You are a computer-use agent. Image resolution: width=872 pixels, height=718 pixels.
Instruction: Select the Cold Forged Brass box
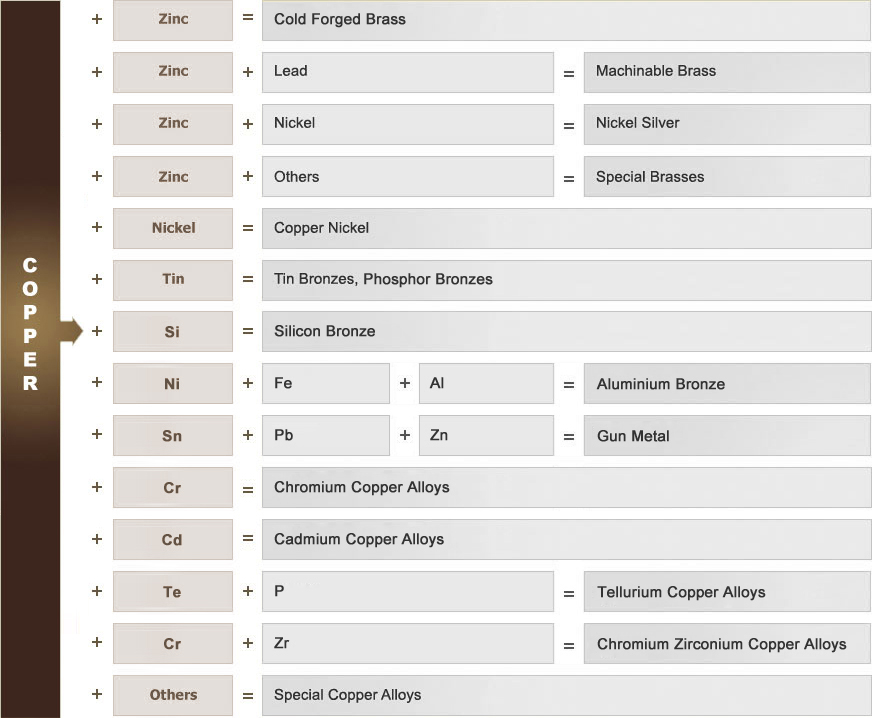[x=566, y=20]
